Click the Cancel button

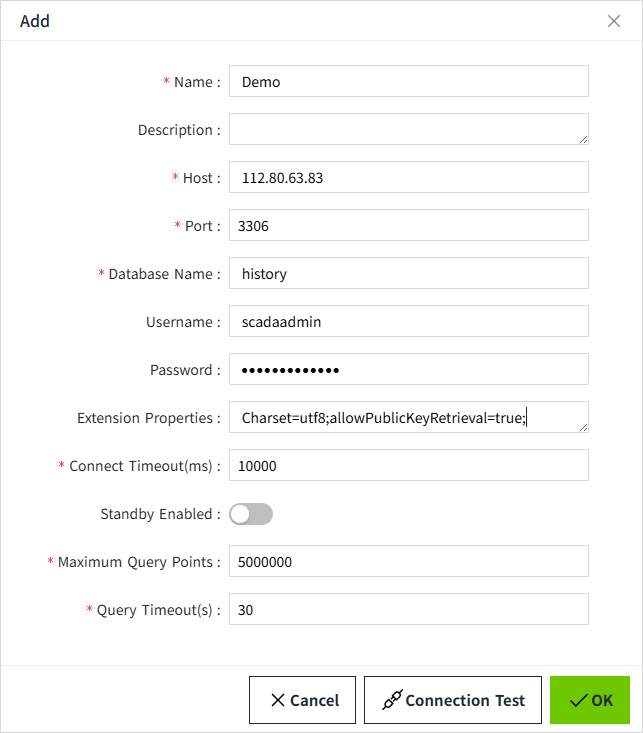(x=304, y=700)
